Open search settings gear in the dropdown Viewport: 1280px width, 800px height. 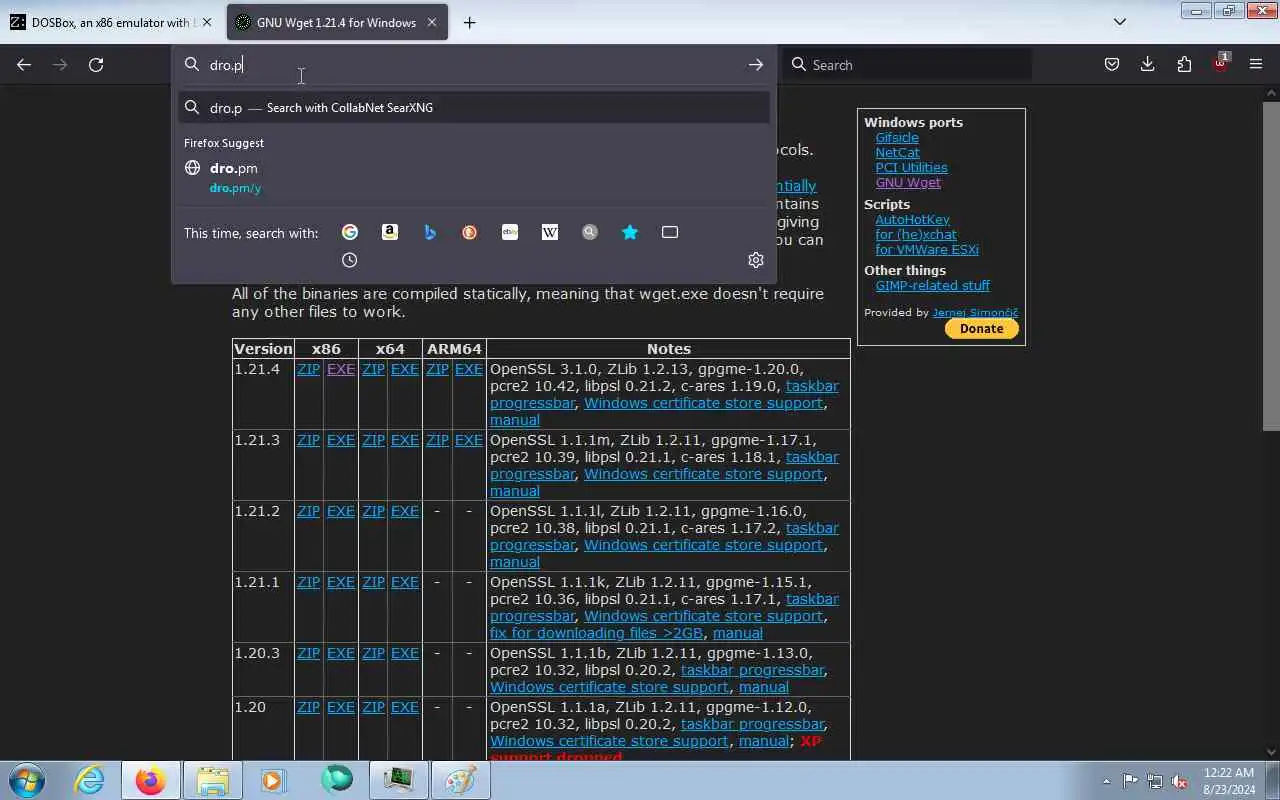coord(756,260)
